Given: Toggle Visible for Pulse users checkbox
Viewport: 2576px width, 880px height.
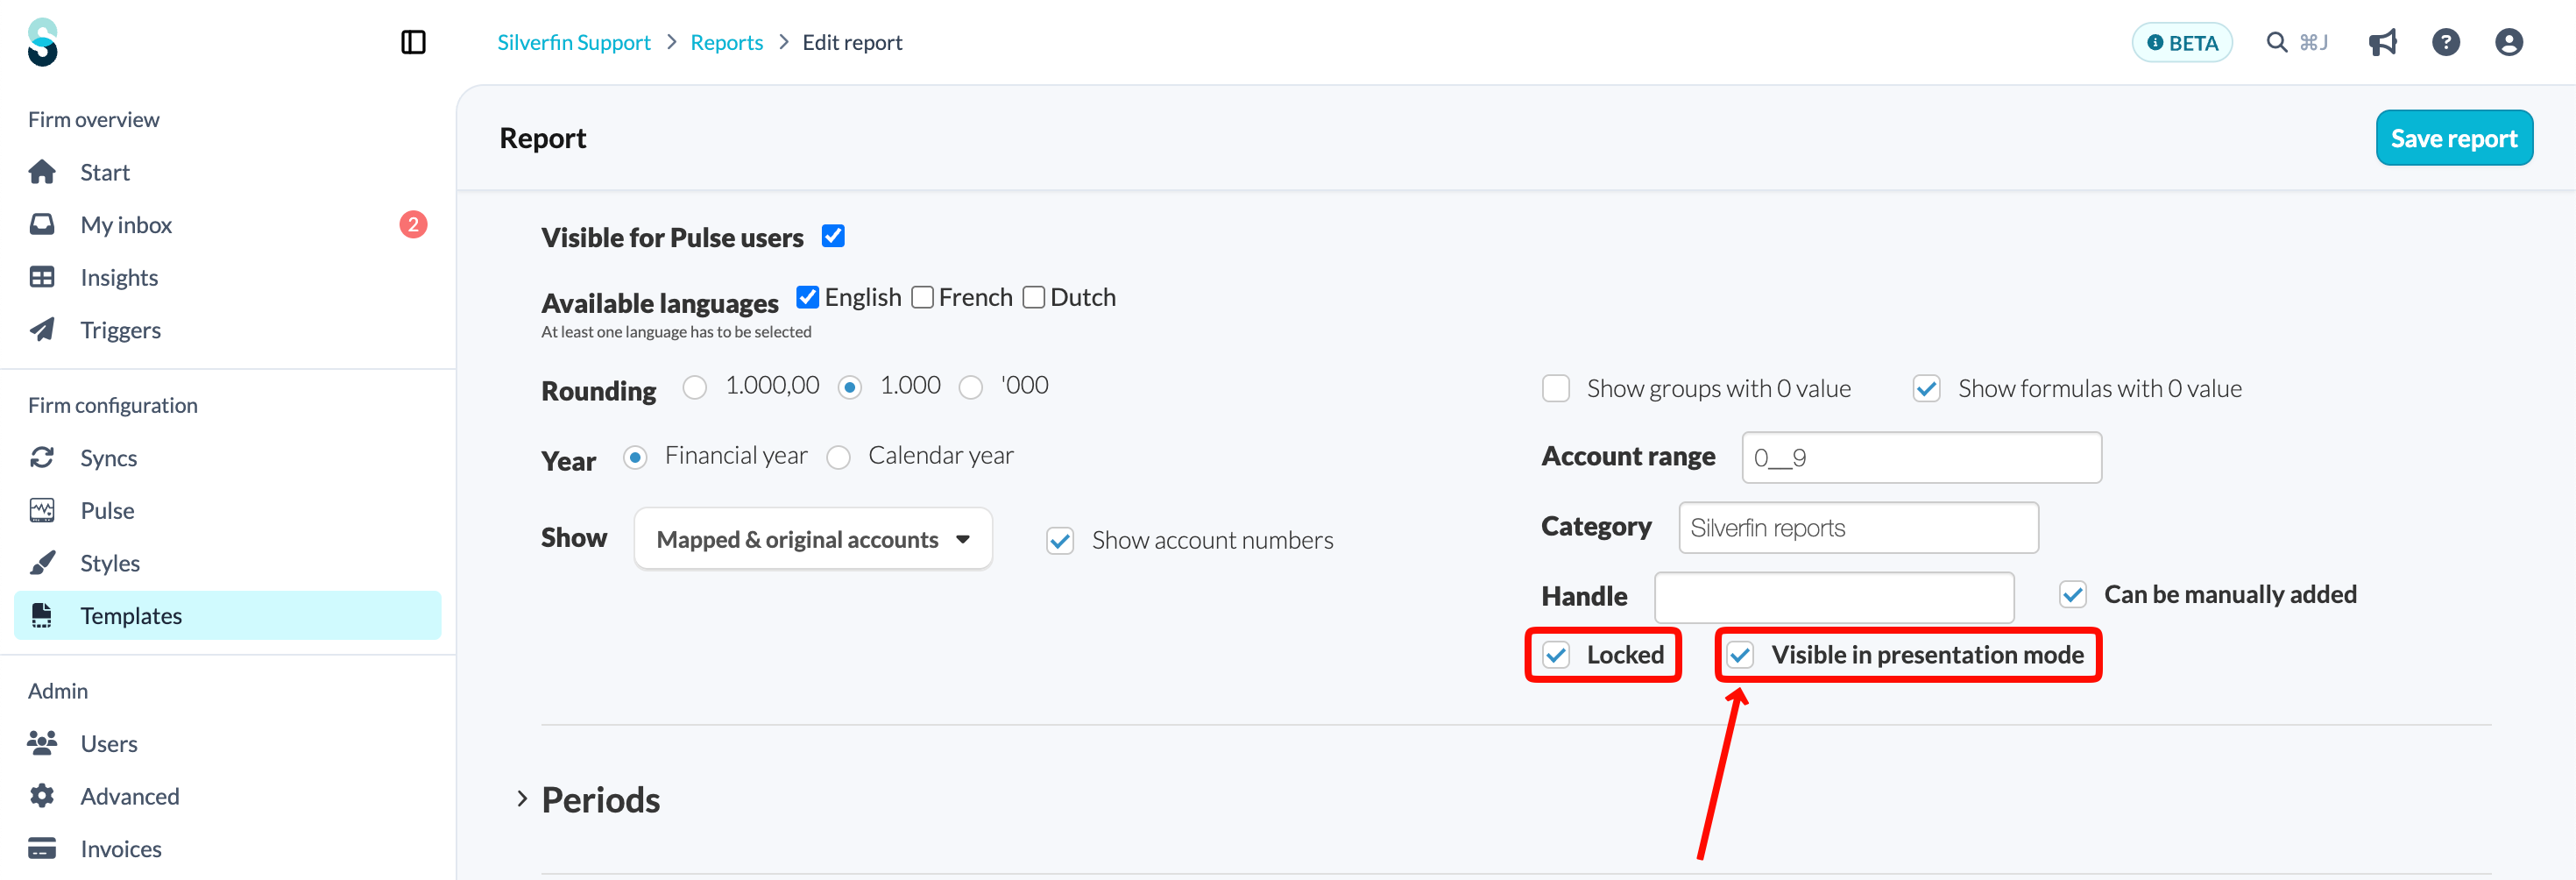Looking at the screenshot, I should click(833, 236).
